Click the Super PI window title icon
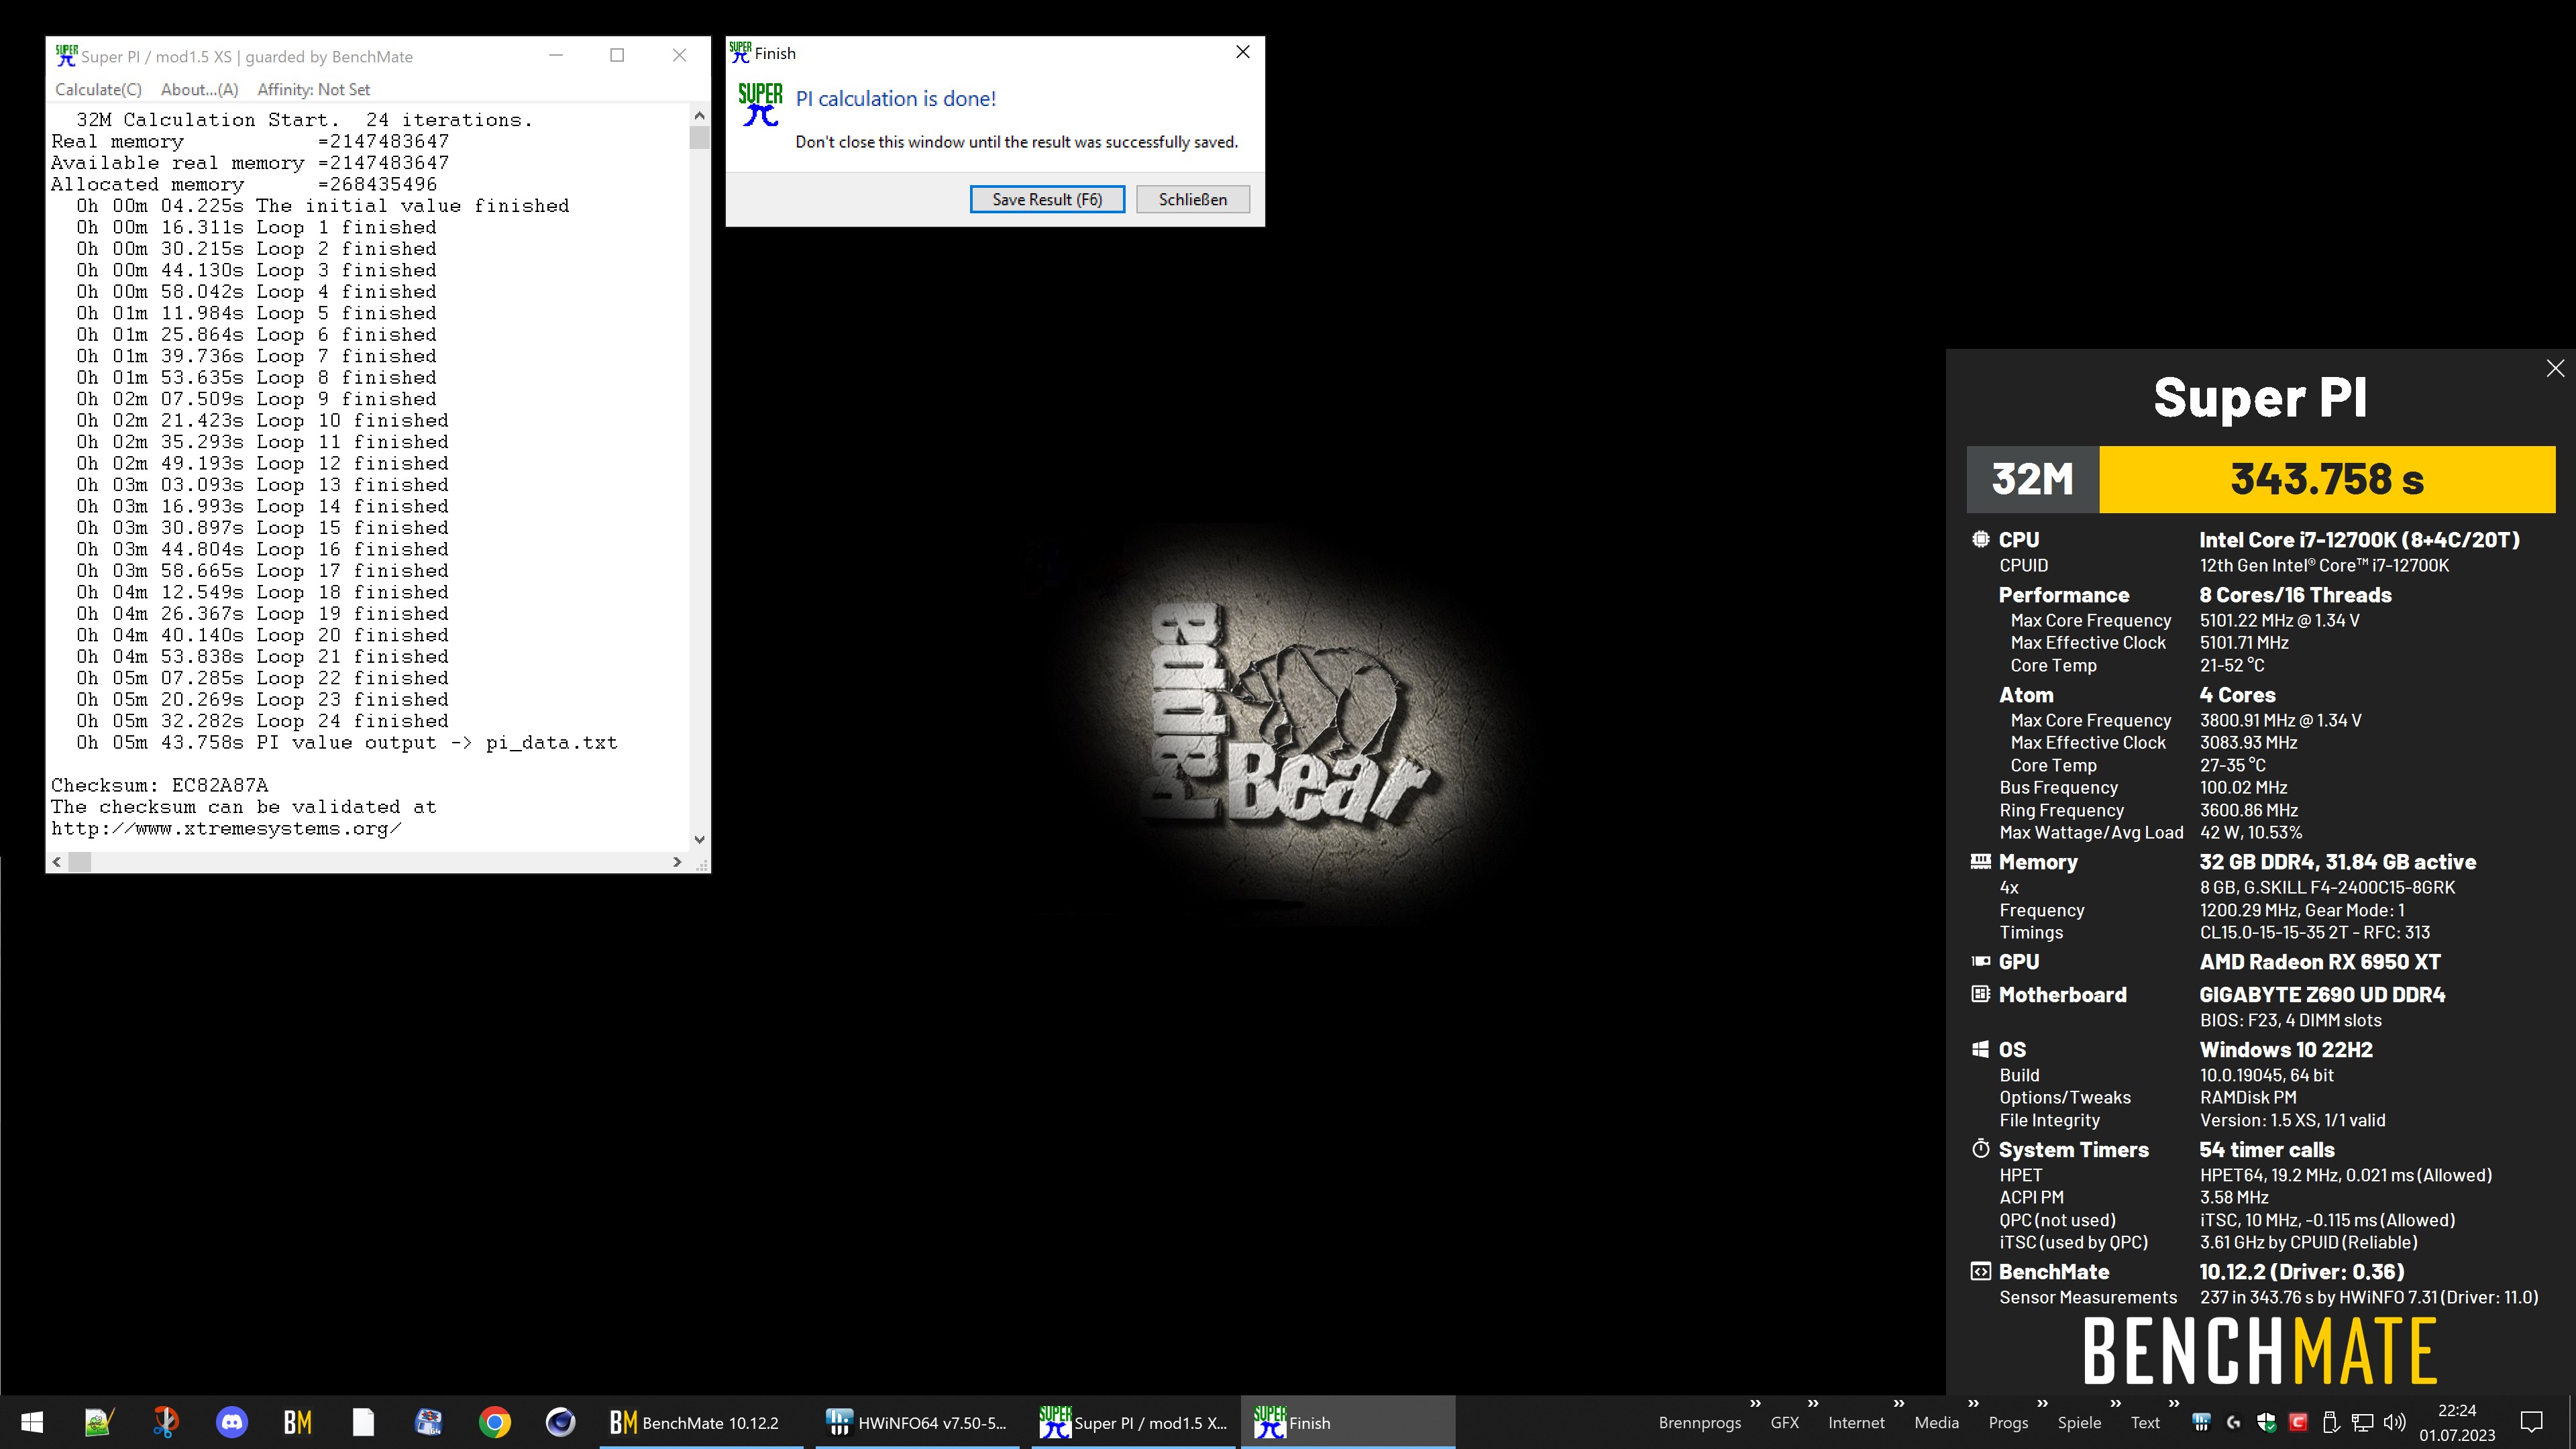 (x=66, y=56)
